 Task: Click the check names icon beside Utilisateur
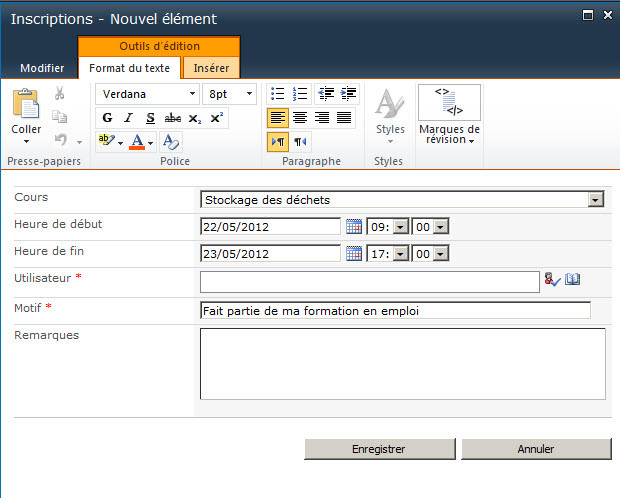tap(553, 281)
